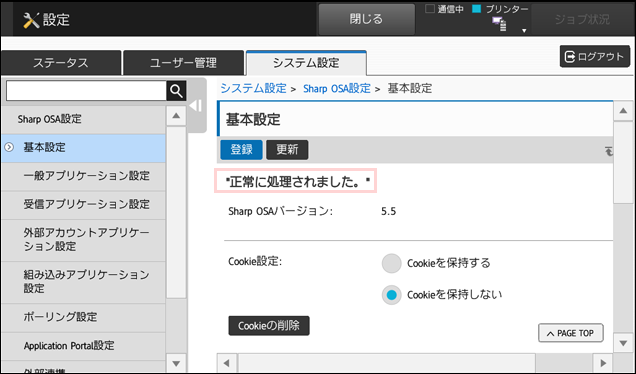Toggle the プリンター indicator box
The image size is (636, 374).
point(477,9)
